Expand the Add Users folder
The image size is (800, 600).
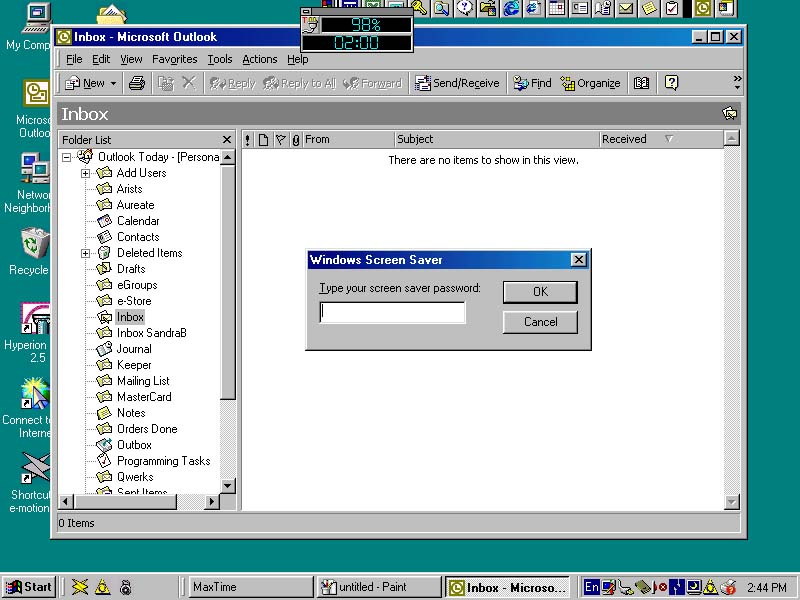pos(85,173)
